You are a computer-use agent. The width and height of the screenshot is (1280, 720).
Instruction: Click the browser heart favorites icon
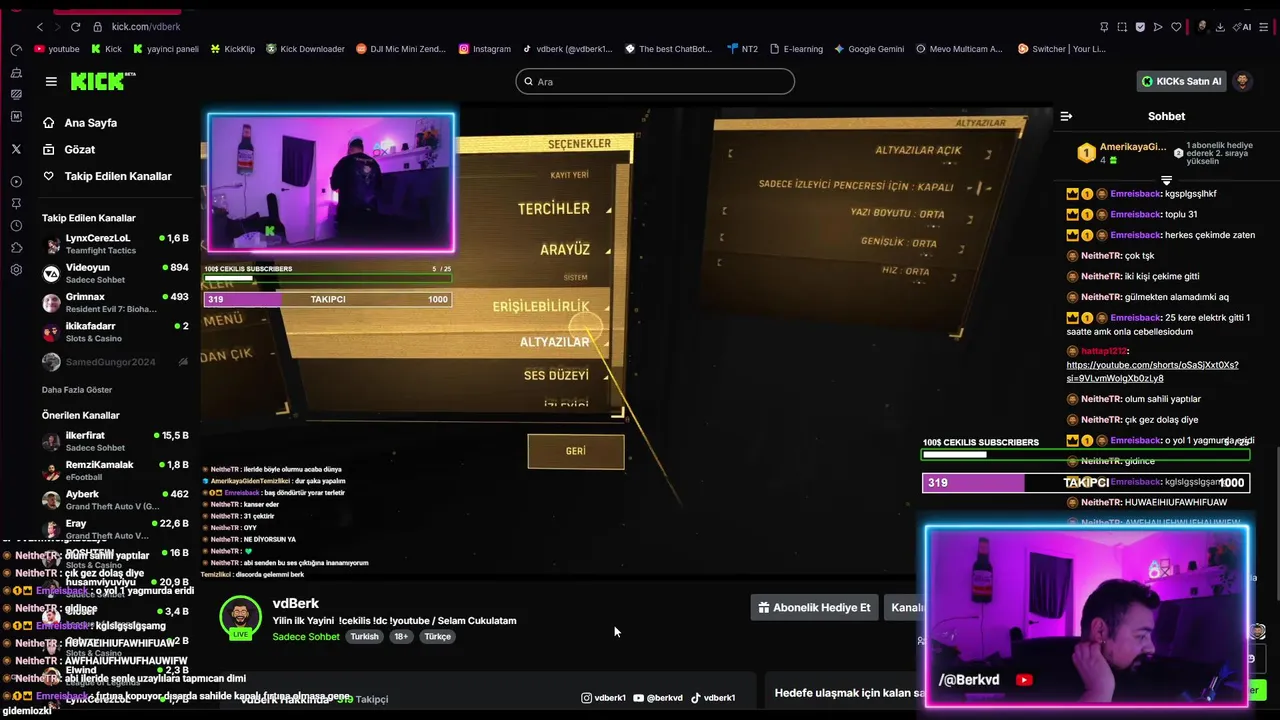[x=1176, y=27]
